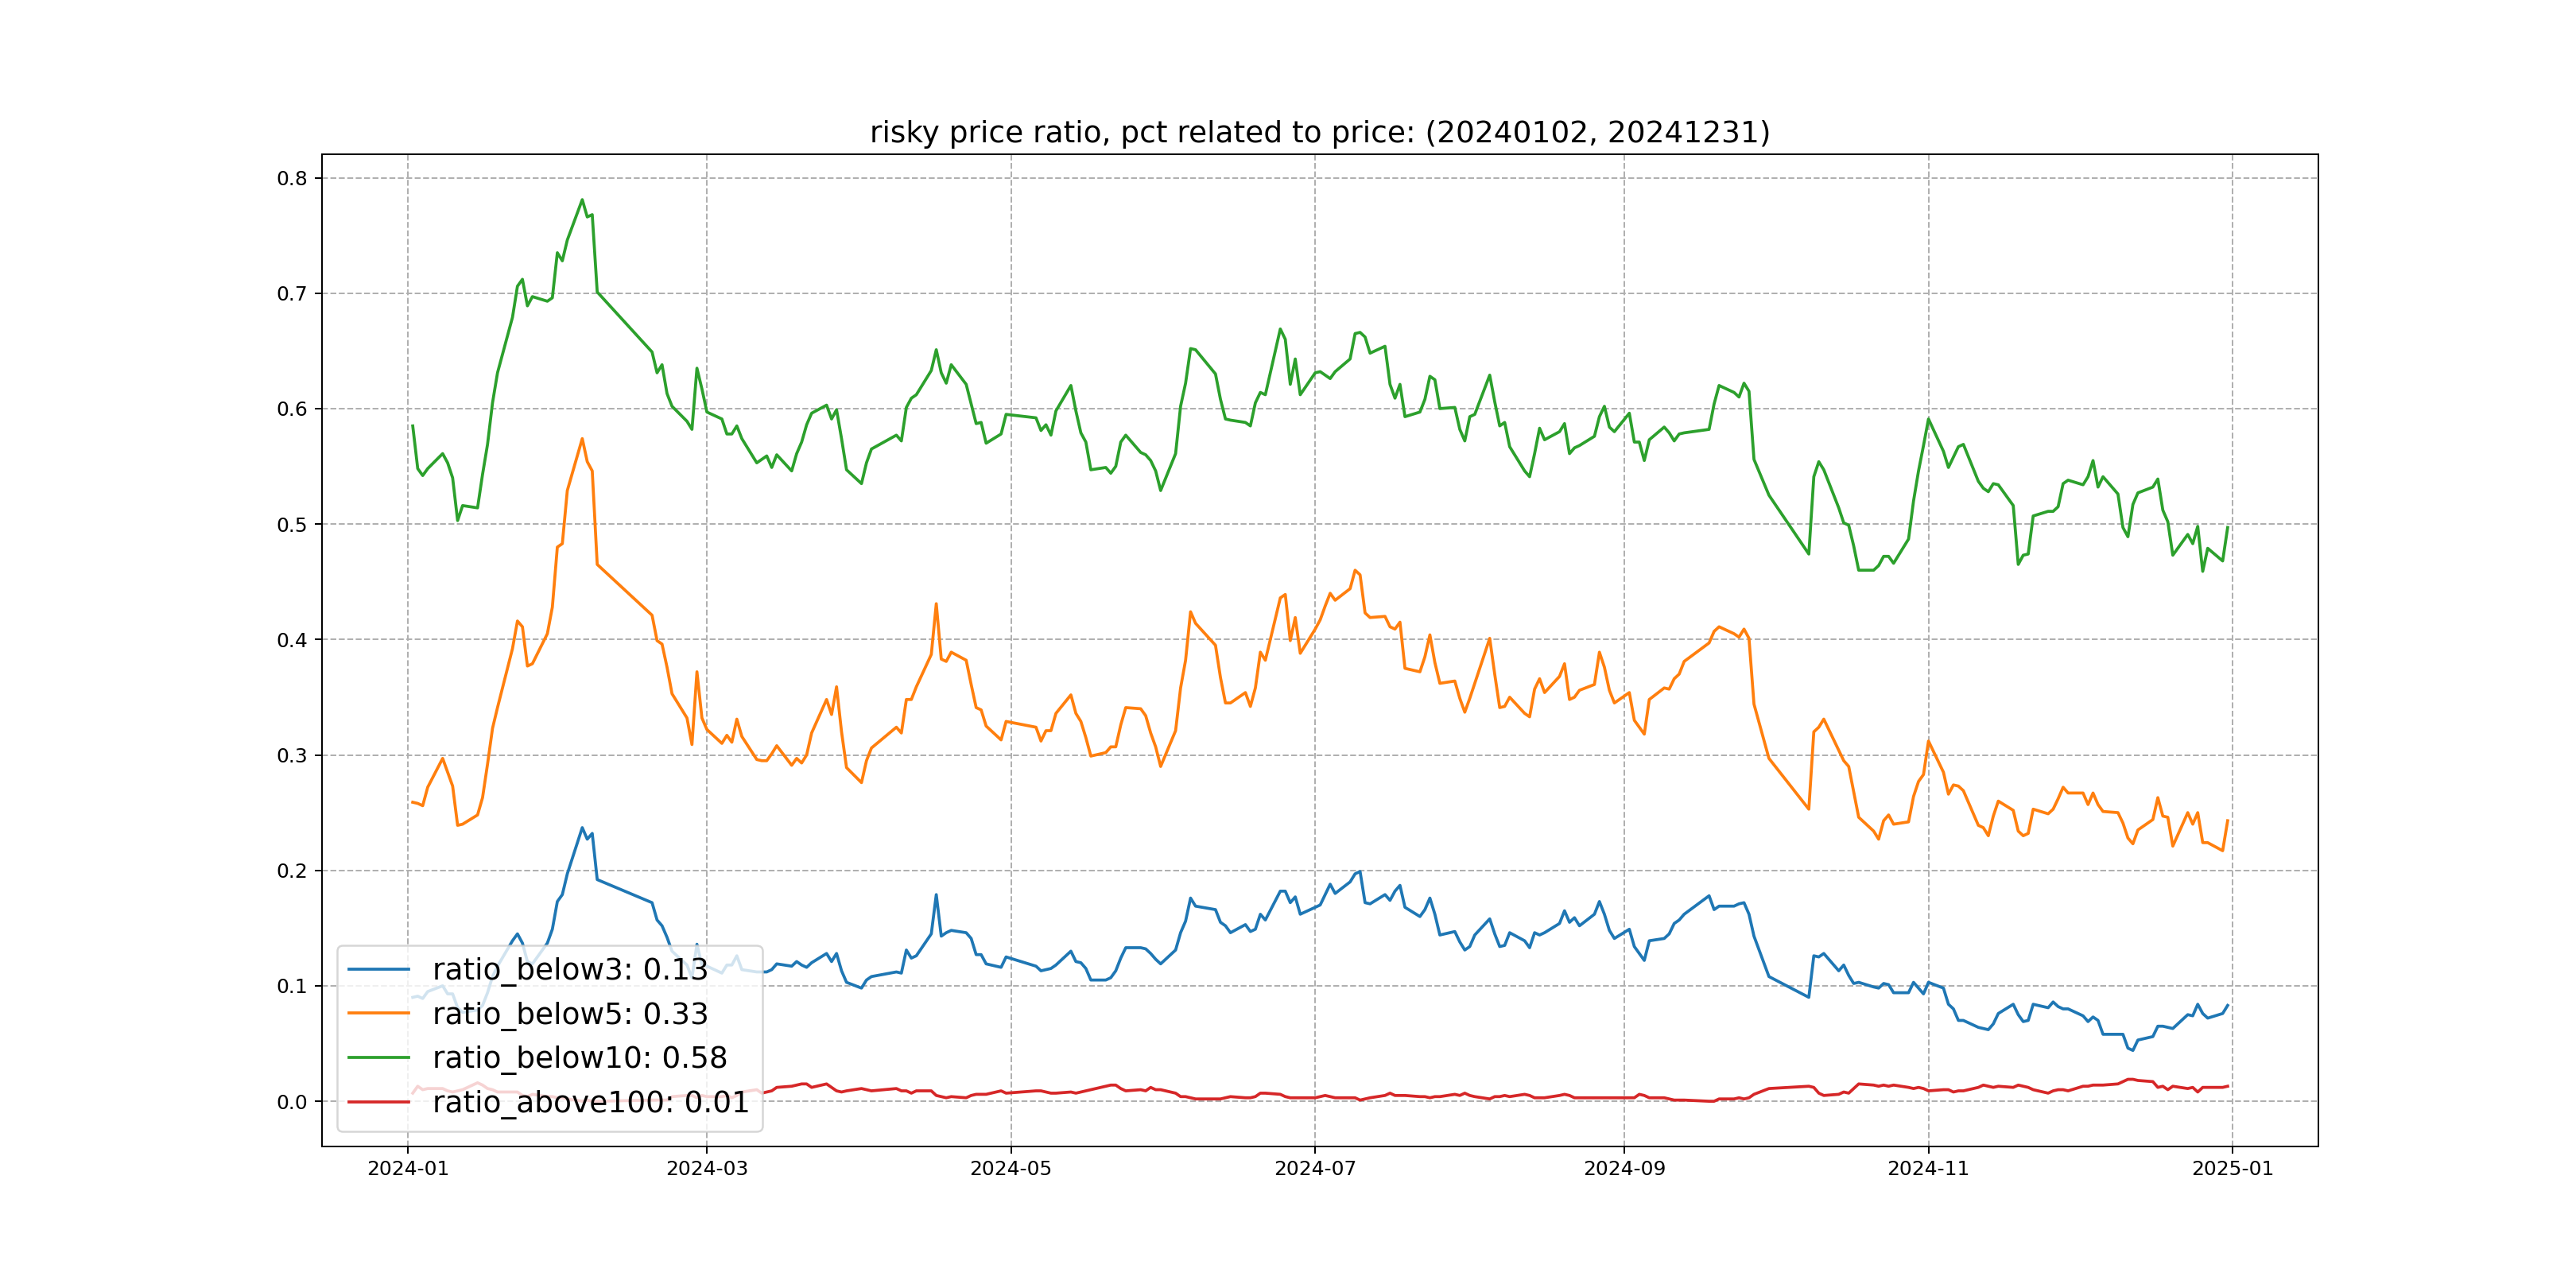Viewport: 2576px width, 1288px height.
Task: Click the 0.5 y-axis tick label
Action: (292, 525)
